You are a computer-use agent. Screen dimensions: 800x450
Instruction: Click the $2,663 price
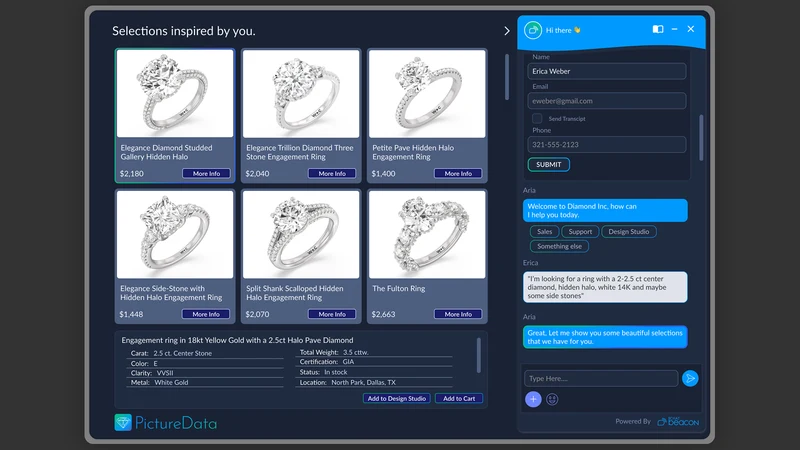[x=383, y=314]
